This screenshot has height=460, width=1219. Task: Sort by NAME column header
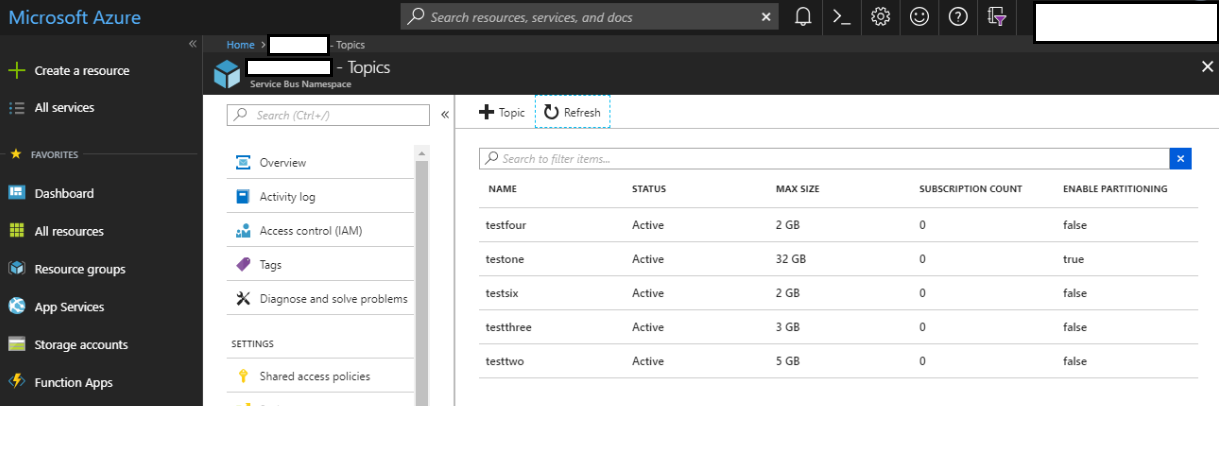tap(502, 189)
